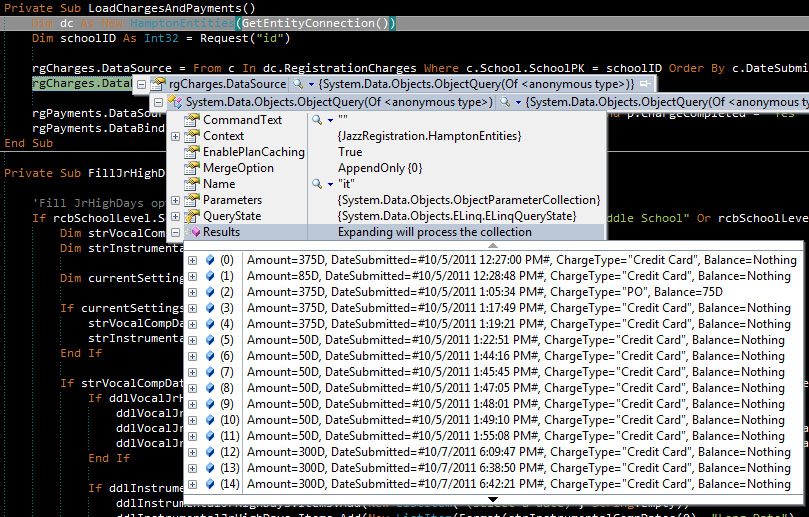This screenshot has height=517, width=809.
Task: Open the CommandText value visualizer magnifier
Action: pos(317,120)
